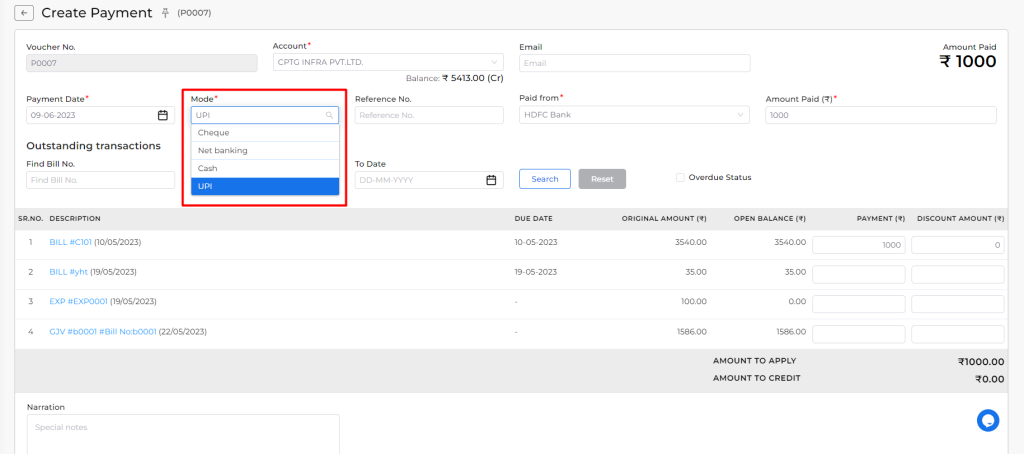The height and width of the screenshot is (454, 1024).
Task: Click the ₹1000.00 amount to apply value
Action: (981, 361)
